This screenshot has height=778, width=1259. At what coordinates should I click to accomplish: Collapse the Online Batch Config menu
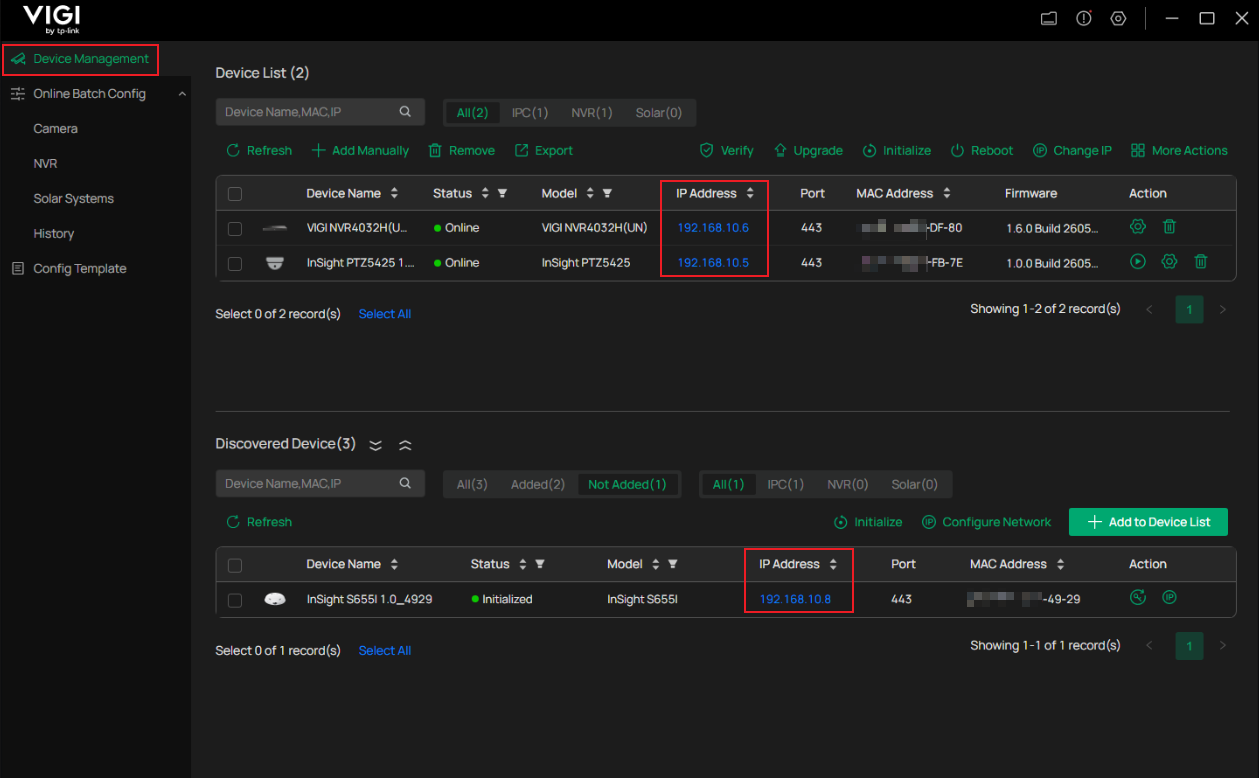pos(182,94)
